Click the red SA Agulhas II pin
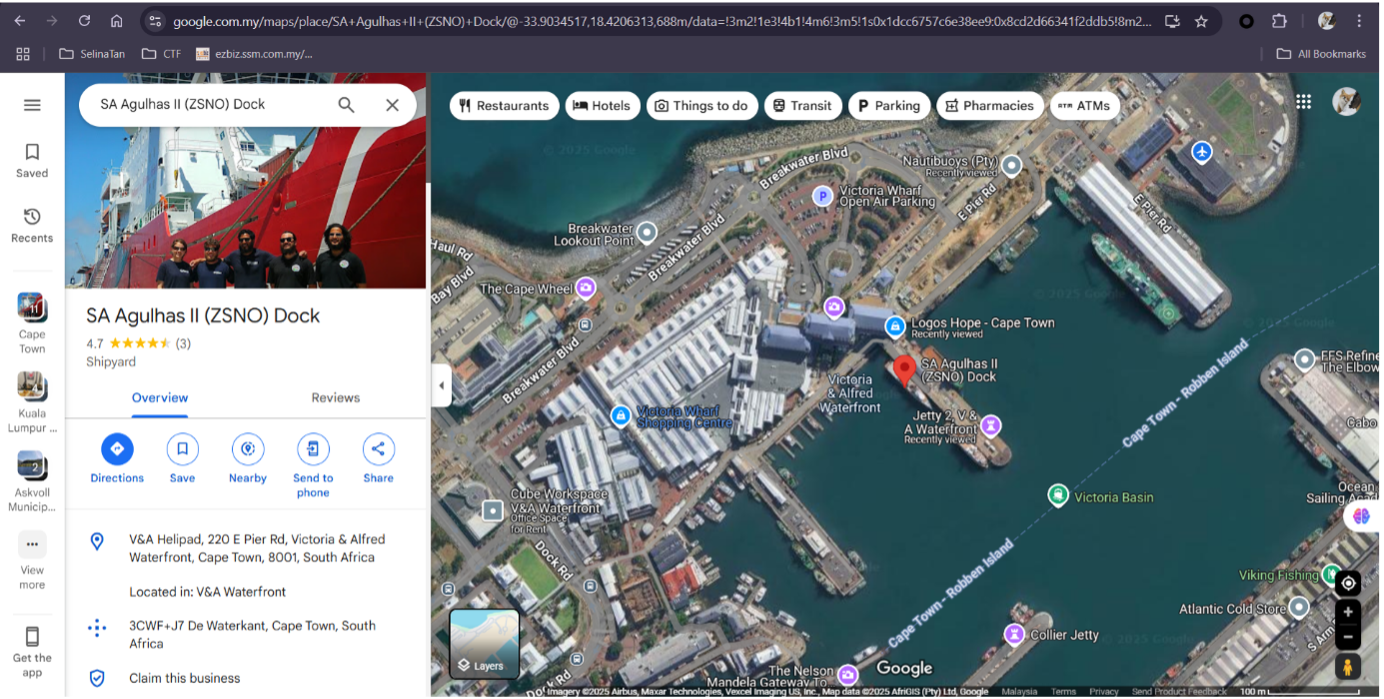Image resolution: width=1384 pixels, height=699 pixels. point(904,371)
